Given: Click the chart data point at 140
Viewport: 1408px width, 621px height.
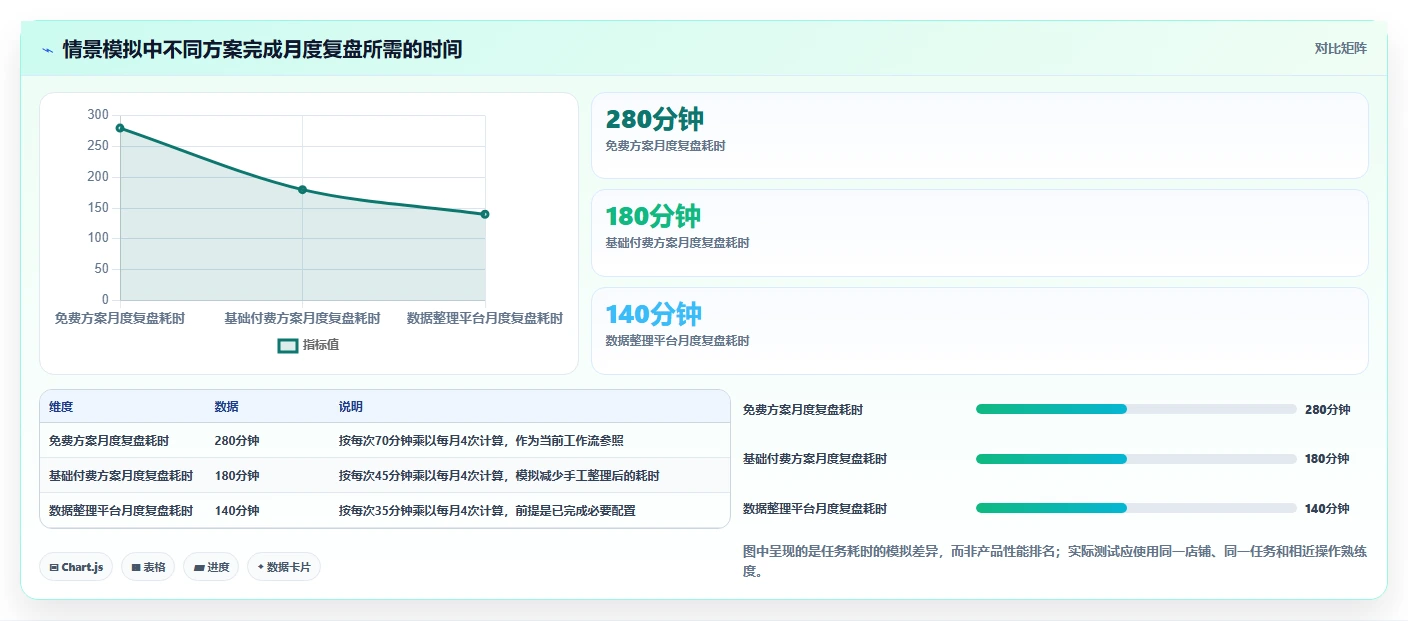Looking at the screenshot, I should pyautogui.click(x=485, y=214).
